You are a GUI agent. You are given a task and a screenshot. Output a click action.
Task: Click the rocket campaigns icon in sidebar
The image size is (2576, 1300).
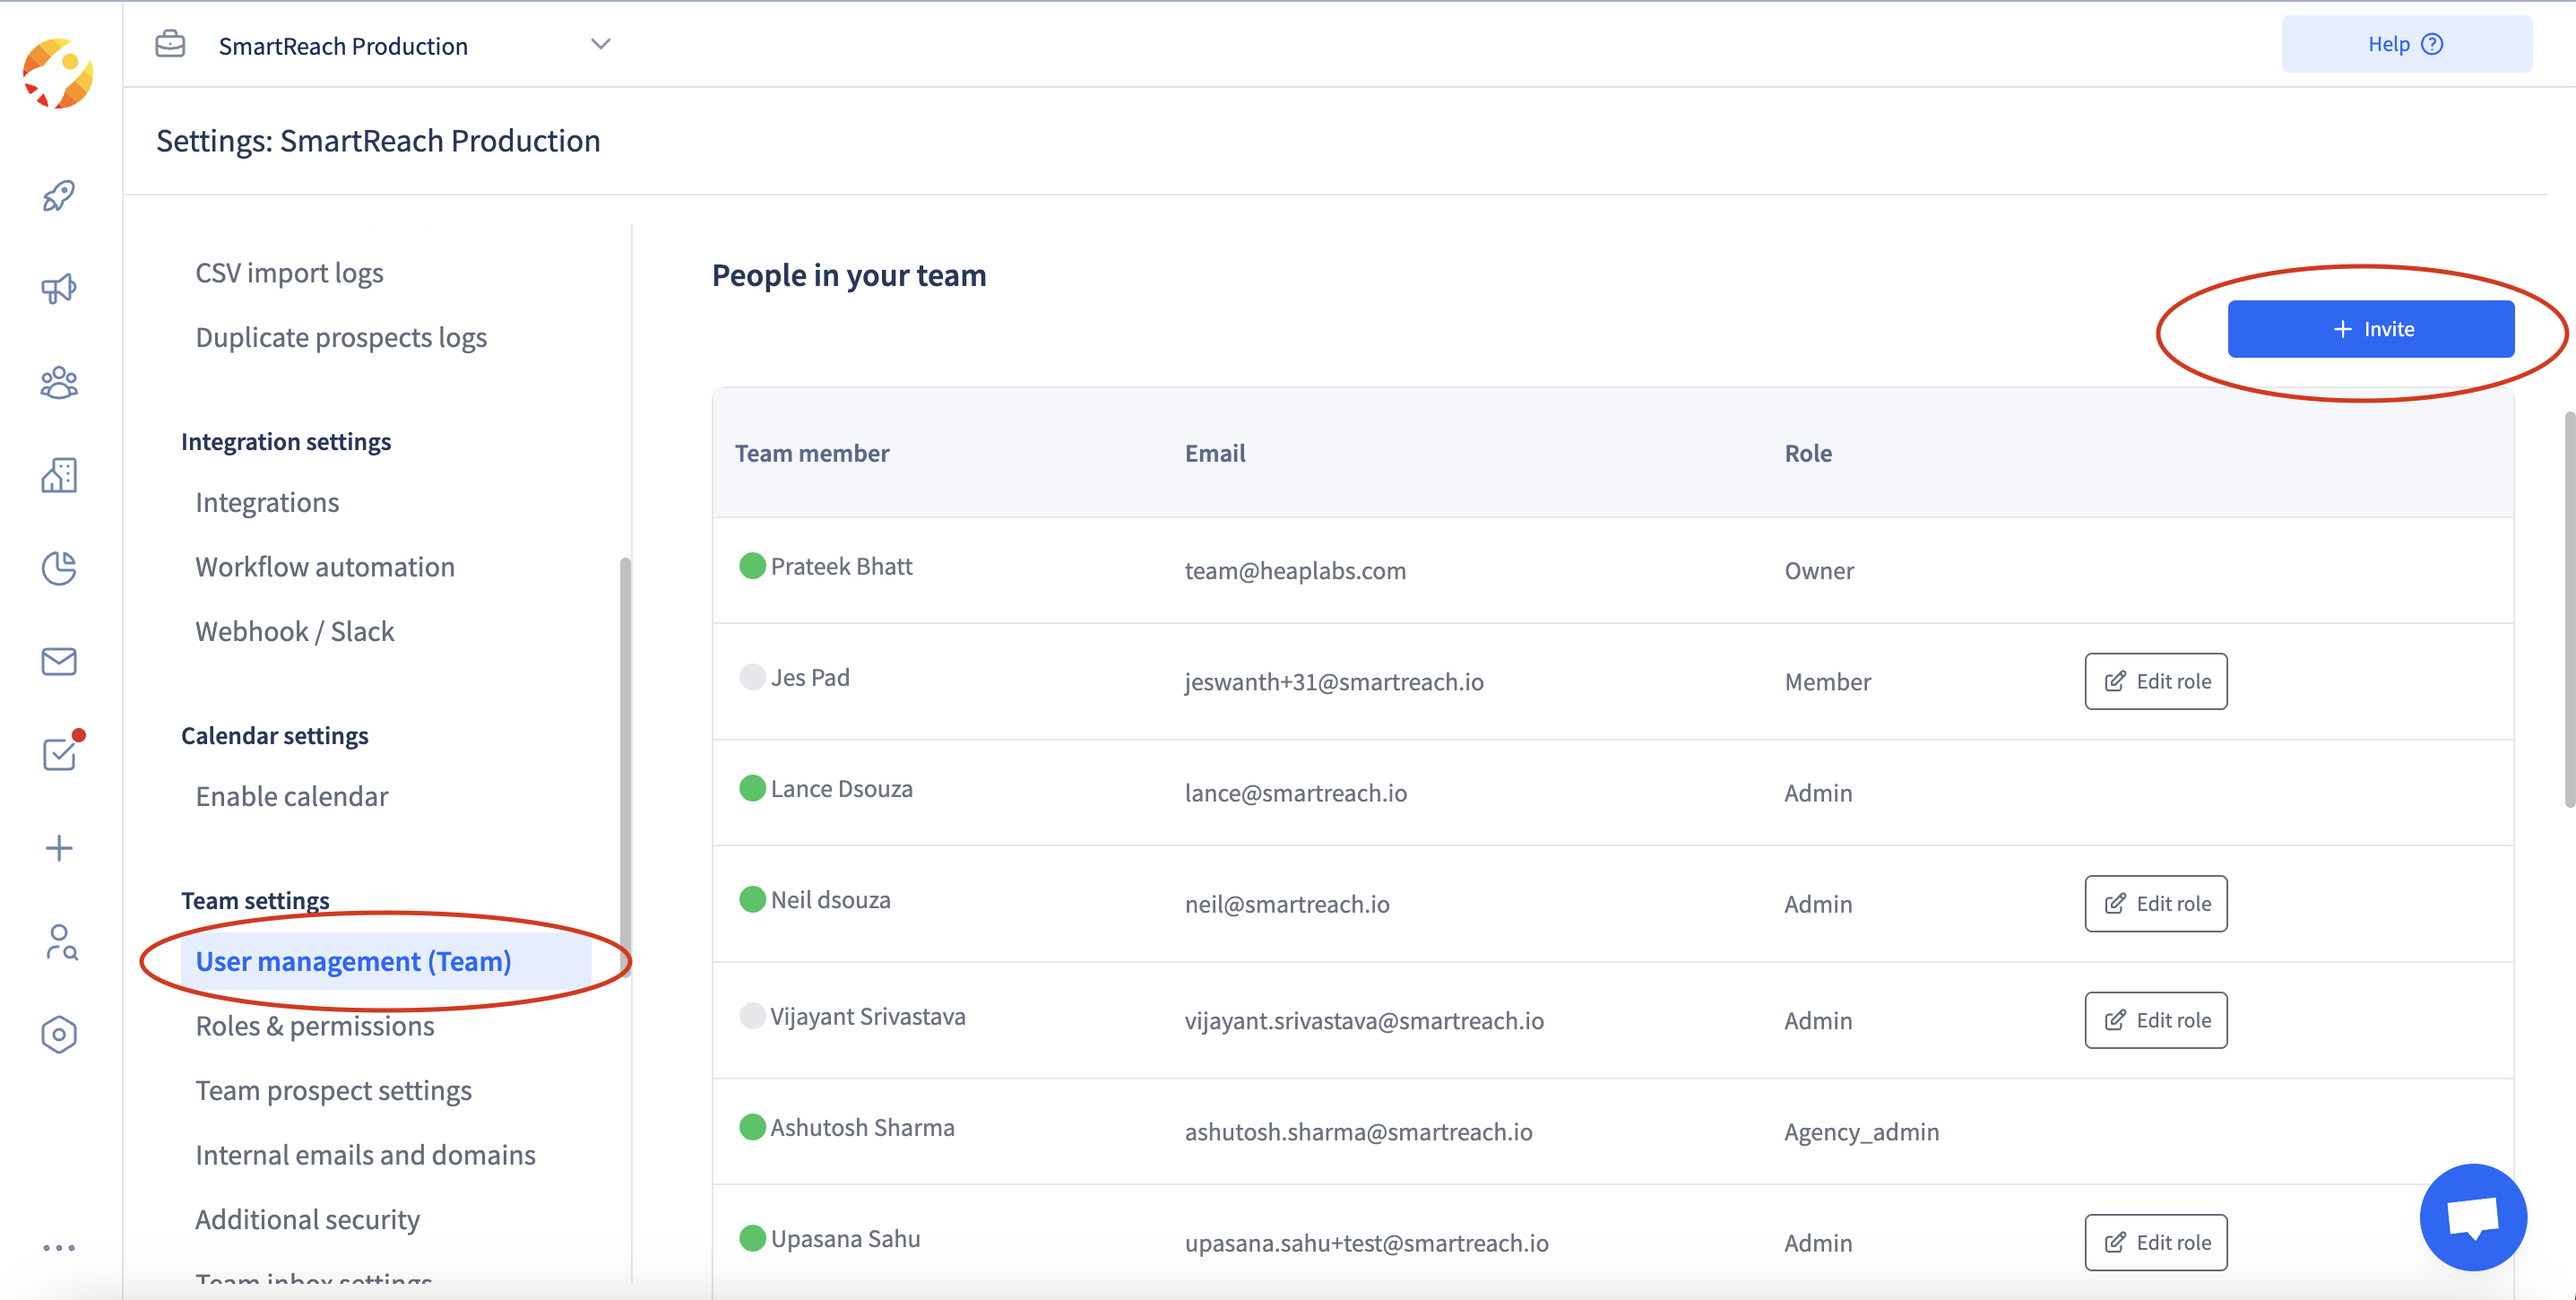[59, 196]
